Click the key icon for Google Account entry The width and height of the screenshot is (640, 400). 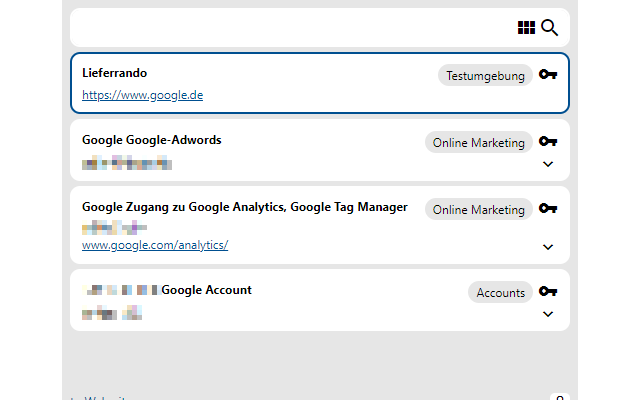(547, 292)
